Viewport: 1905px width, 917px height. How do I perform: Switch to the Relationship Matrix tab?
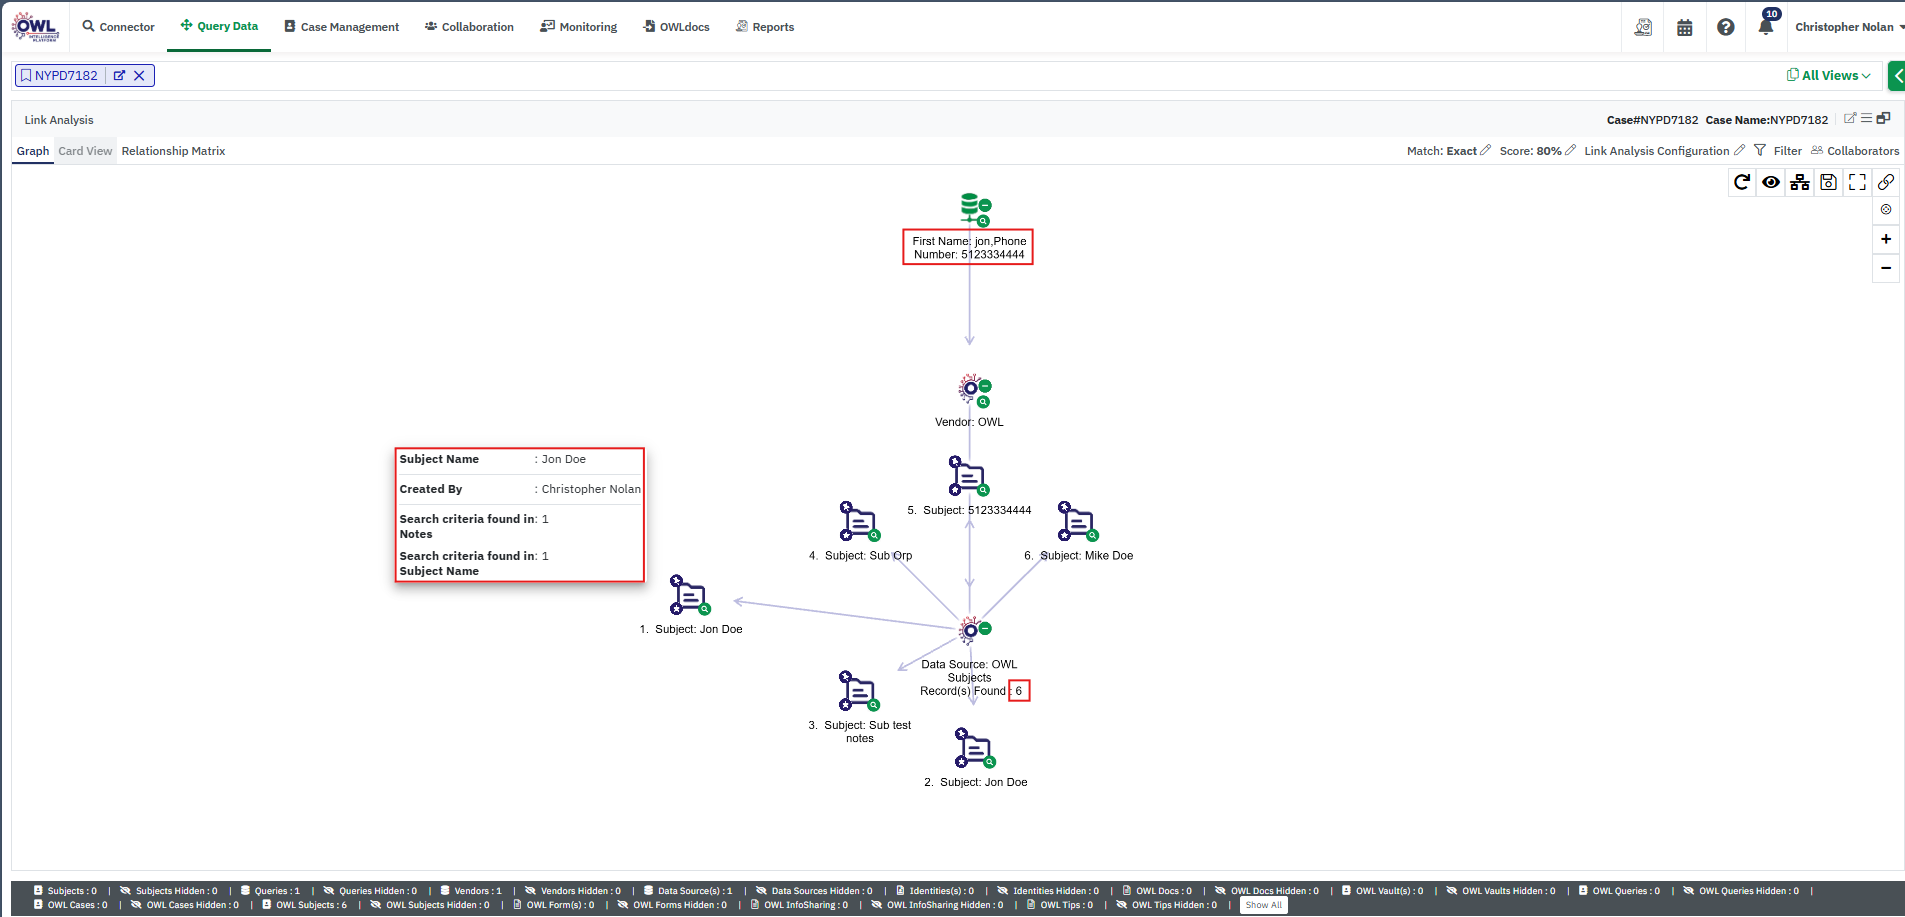click(x=173, y=151)
